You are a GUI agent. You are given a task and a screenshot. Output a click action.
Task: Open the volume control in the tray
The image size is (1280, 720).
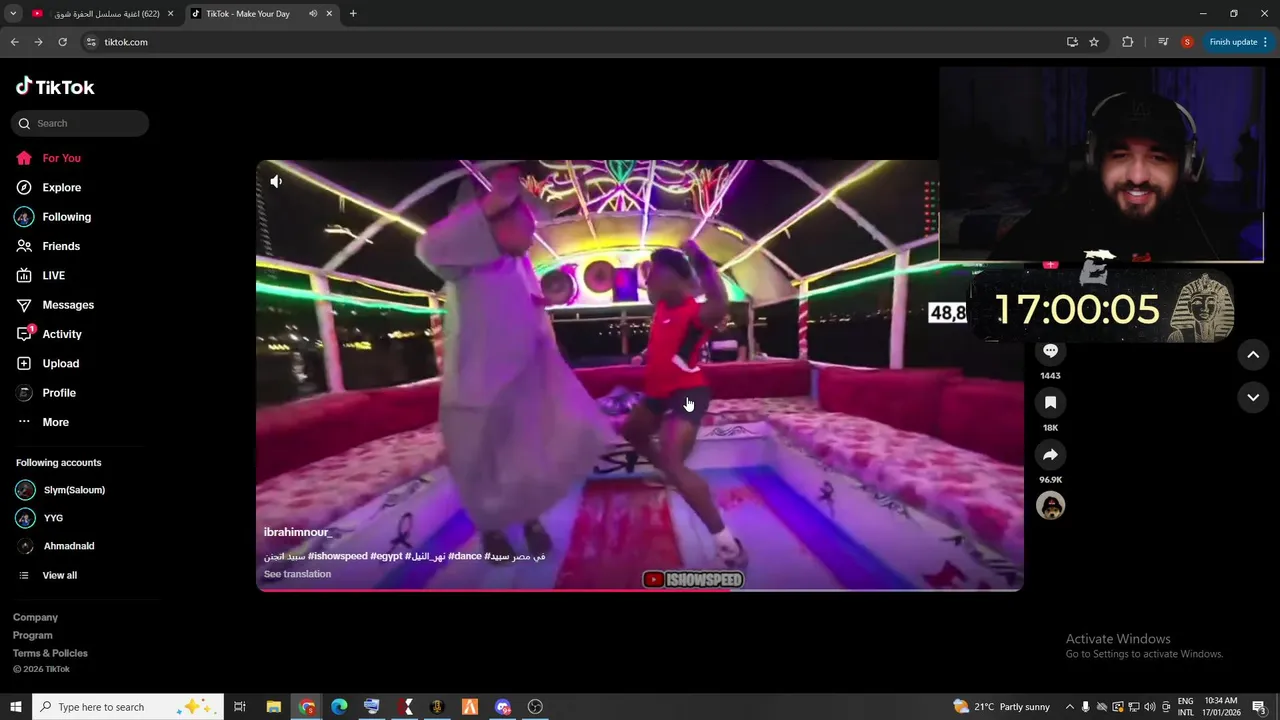pyautogui.click(x=1150, y=707)
